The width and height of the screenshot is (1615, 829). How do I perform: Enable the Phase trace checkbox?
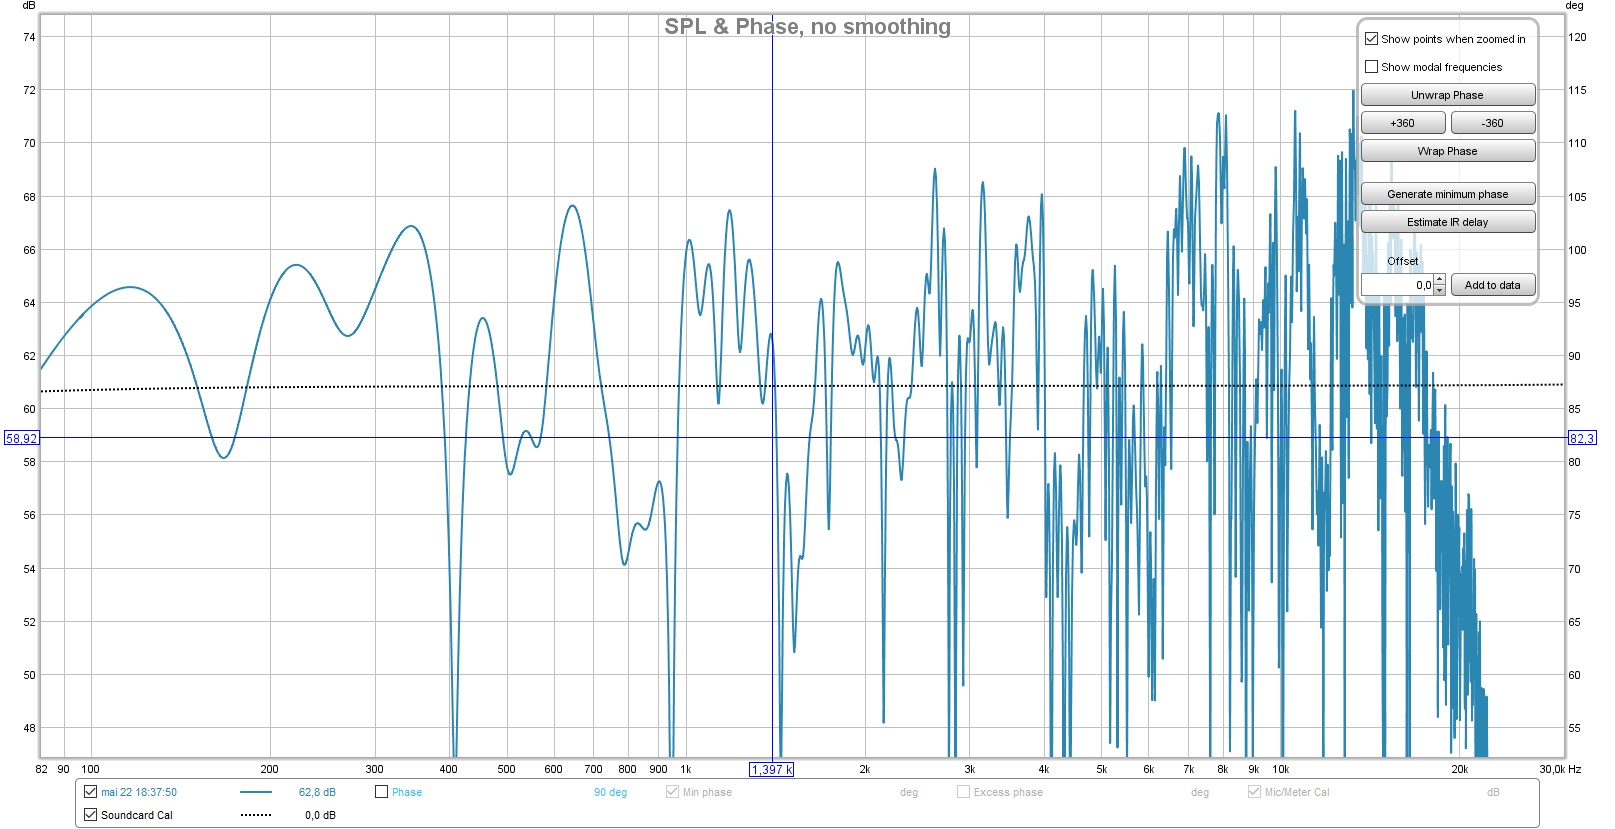point(381,792)
